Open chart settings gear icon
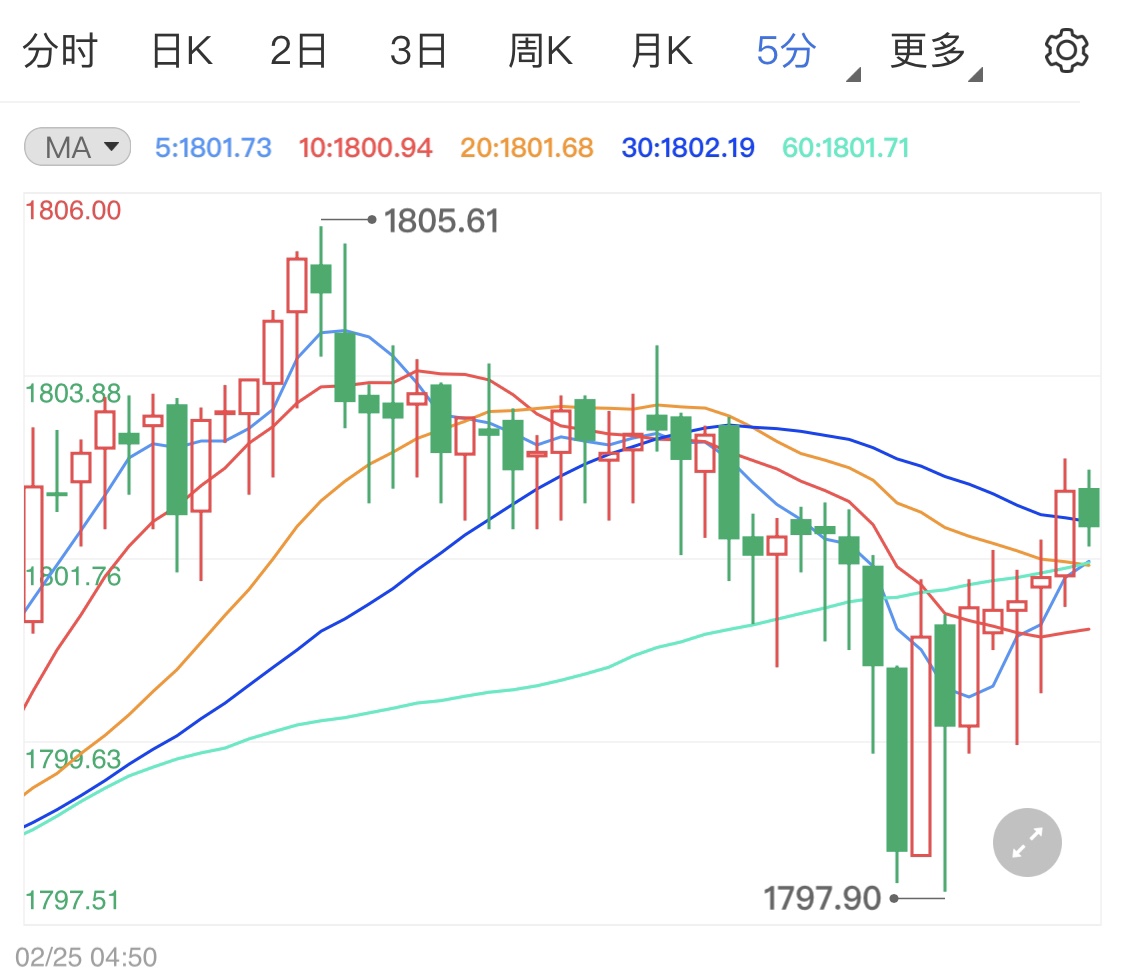 [1065, 50]
